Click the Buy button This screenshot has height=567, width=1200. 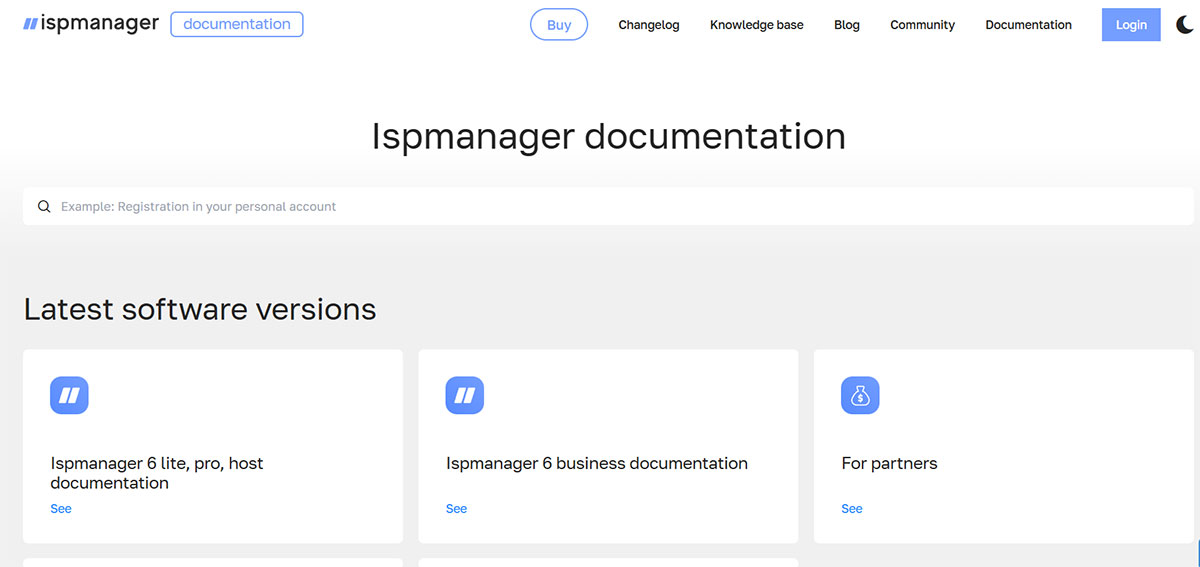pos(559,25)
